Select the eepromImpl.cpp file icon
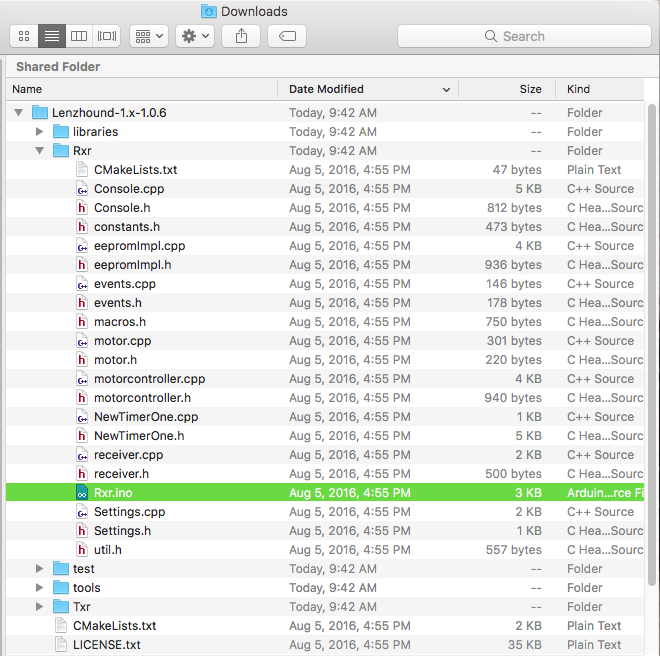Viewport: 660px width, 656px height. [82, 246]
